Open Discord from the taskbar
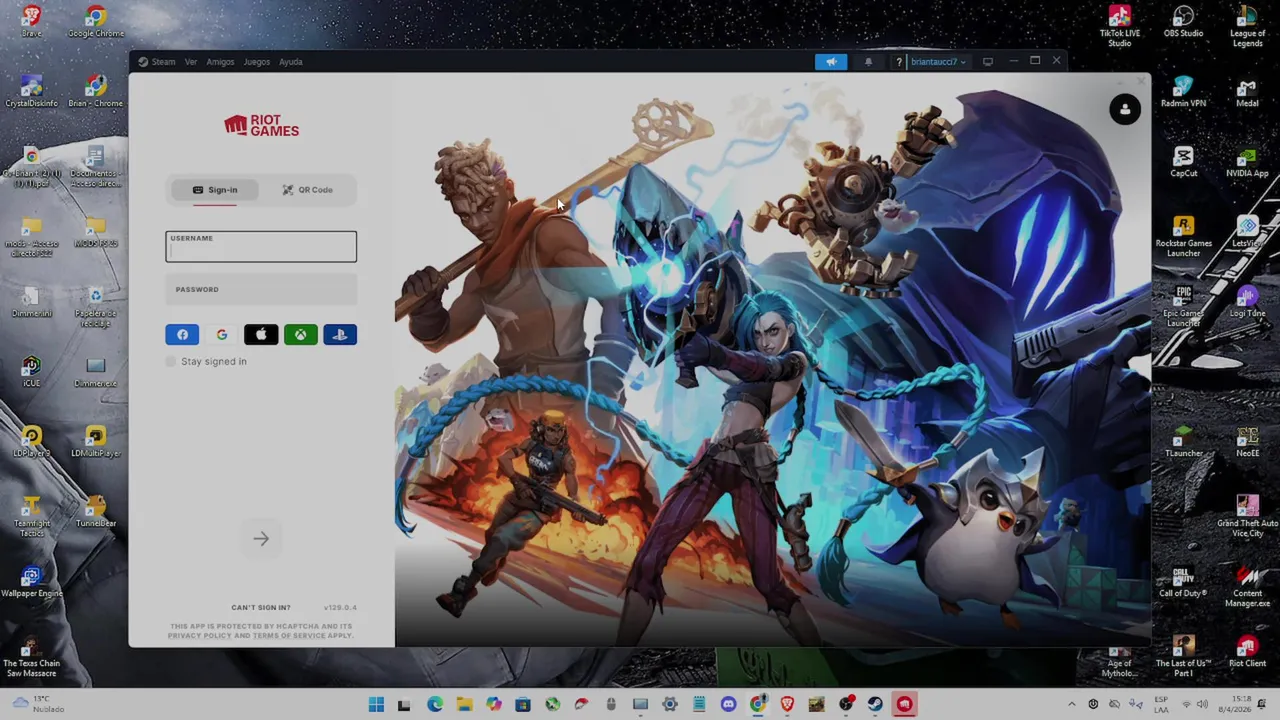Viewport: 1280px width, 720px height. pos(728,705)
